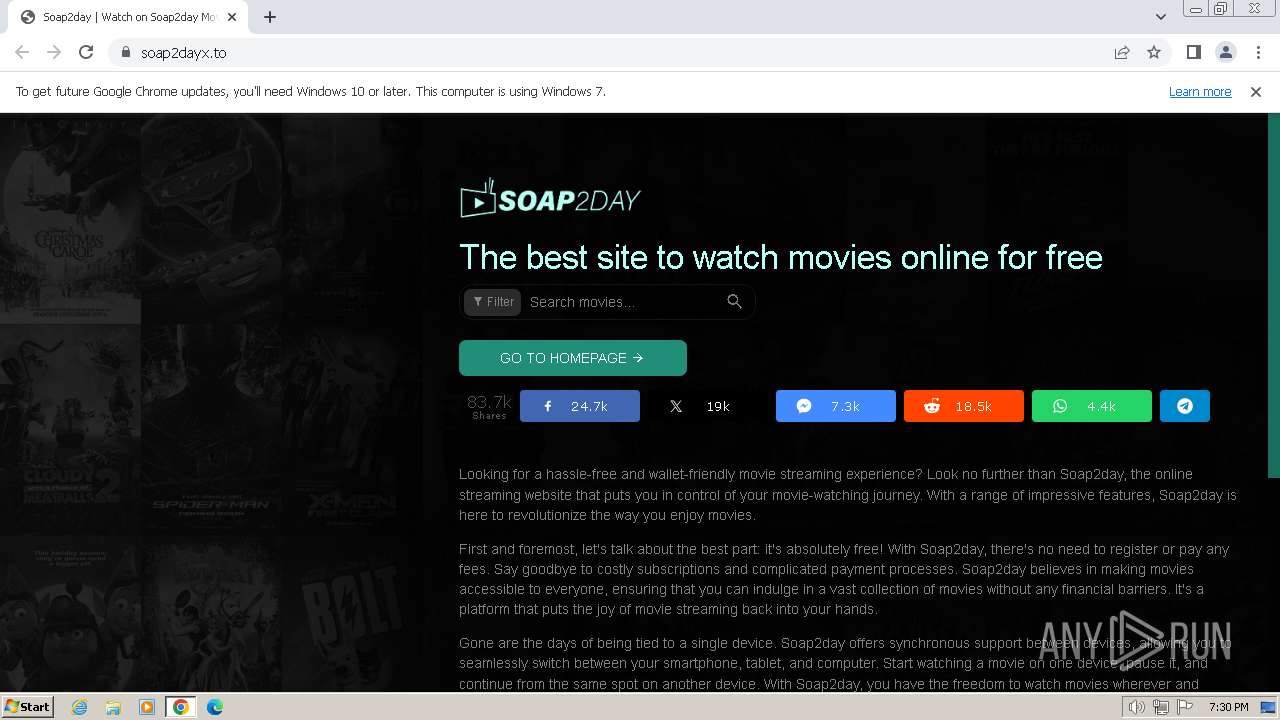The width and height of the screenshot is (1280, 720).
Task: Click the 7:30 PM clock
Action: 1229,707
